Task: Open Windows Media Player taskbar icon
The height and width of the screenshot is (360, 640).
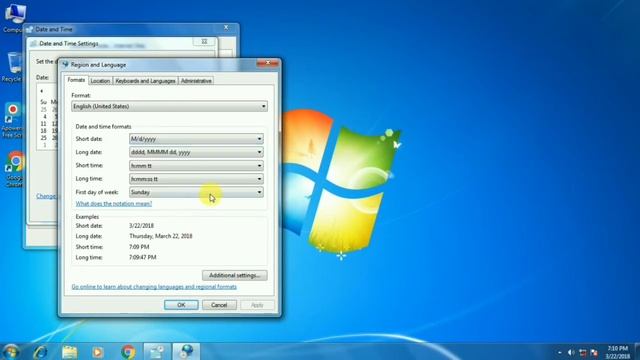Action: pyautogui.click(x=98, y=352)
